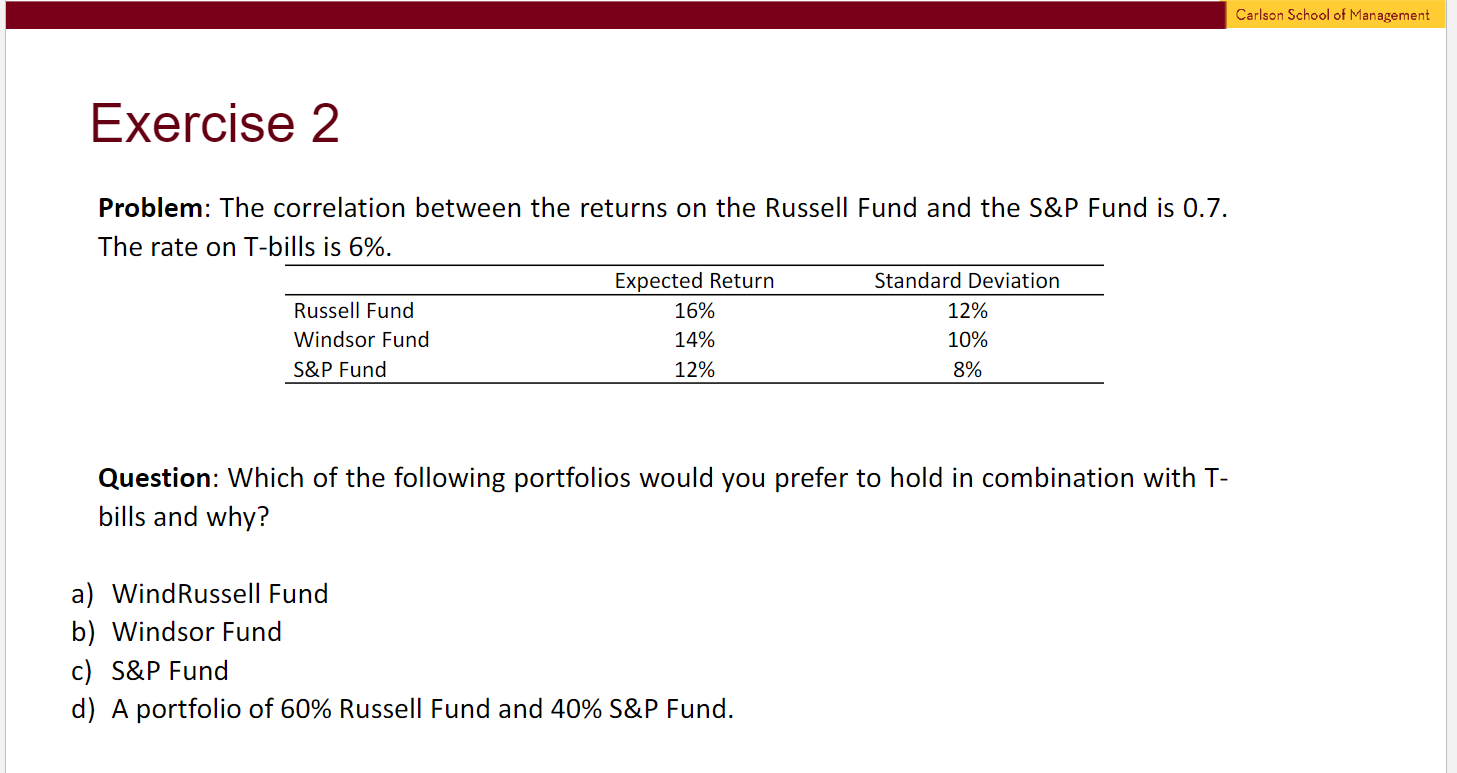Image resolution: width=1457 pixels, height=773 pixels.
Task: Click the Exercise 2 heading
Action: point(215,124)
